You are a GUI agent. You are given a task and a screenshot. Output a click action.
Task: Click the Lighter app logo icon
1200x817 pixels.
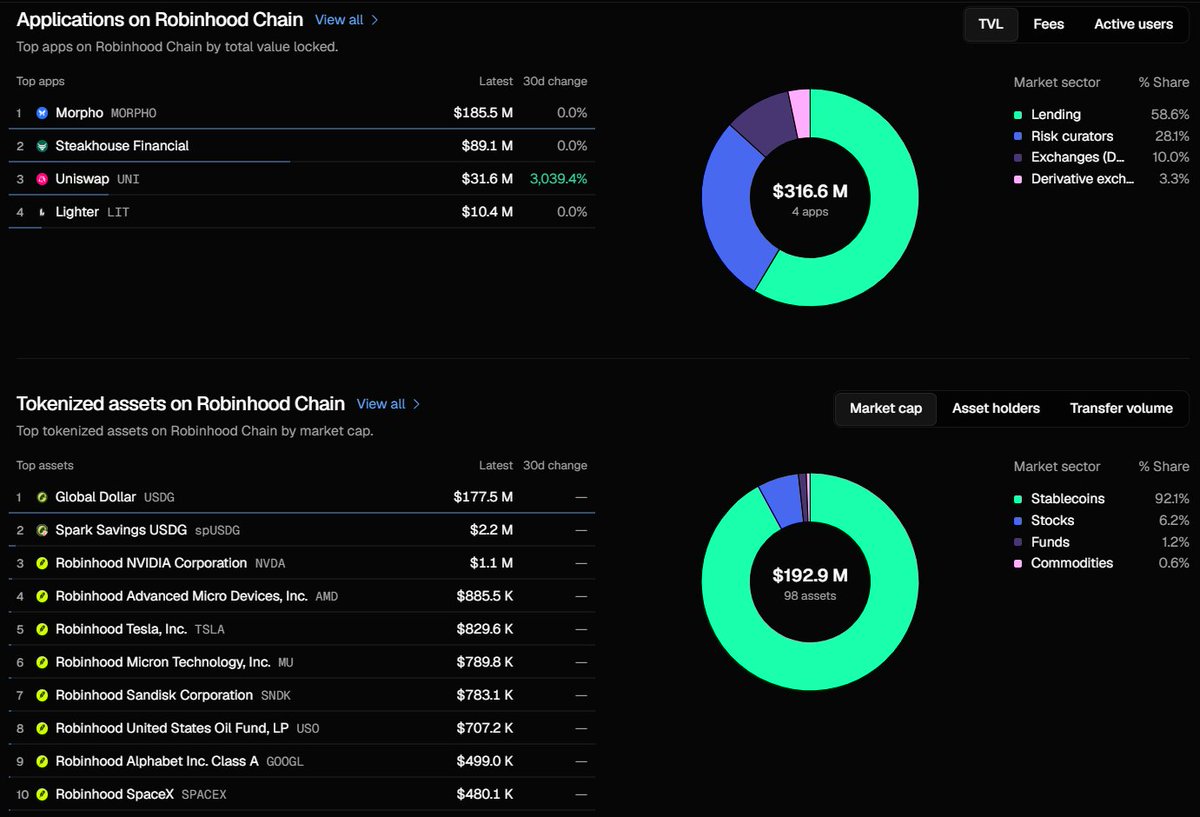42,212
